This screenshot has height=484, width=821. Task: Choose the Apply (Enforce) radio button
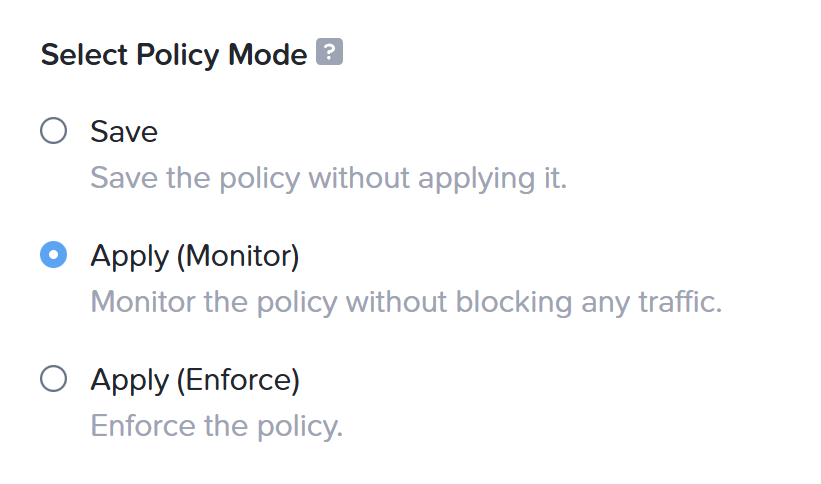pos(53,379)
